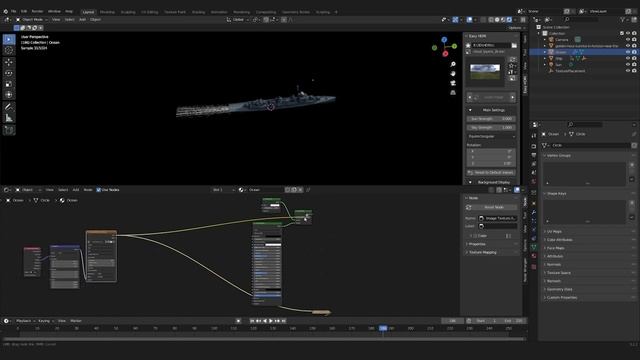Screen dimensions: 640x360
Task: Click Reset to Default Values button
Action: click(491, 173)
